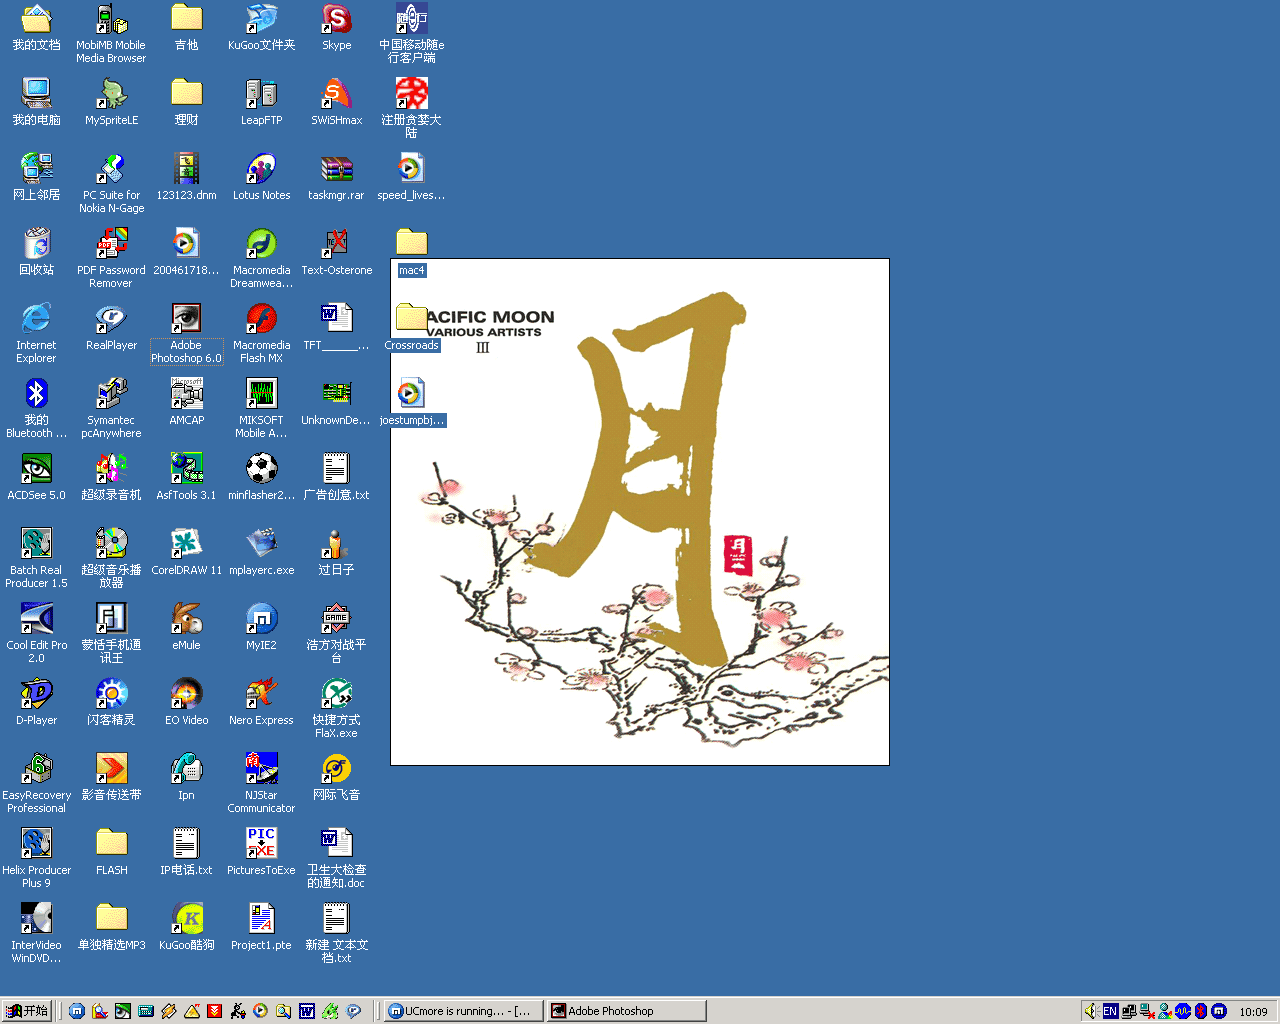Select the 网际飞音 desktop icon

(336, 777)
